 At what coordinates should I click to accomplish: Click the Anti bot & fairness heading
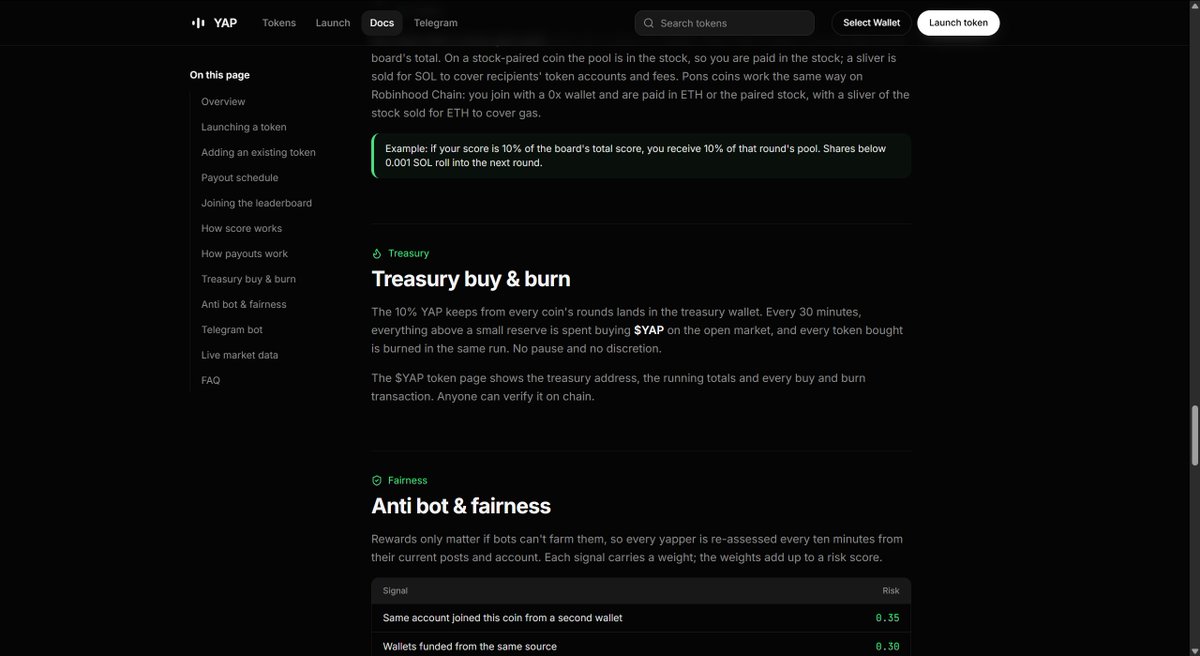[x=461, y=506]
